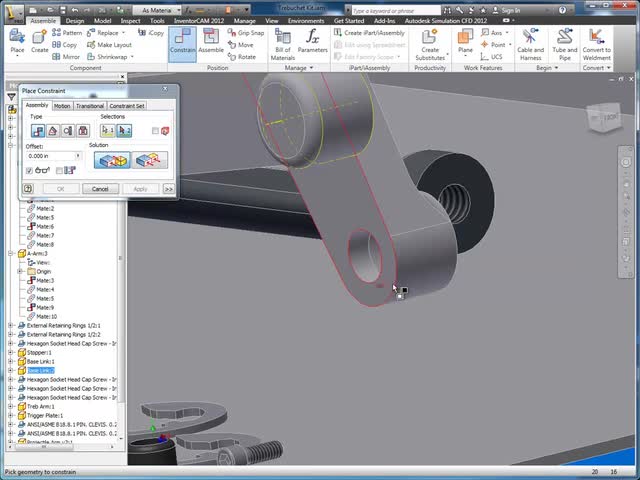The height and width of the screenshot is (480, 640).
Task: Open the Design ribbon tab
Action: click(75, 21)
